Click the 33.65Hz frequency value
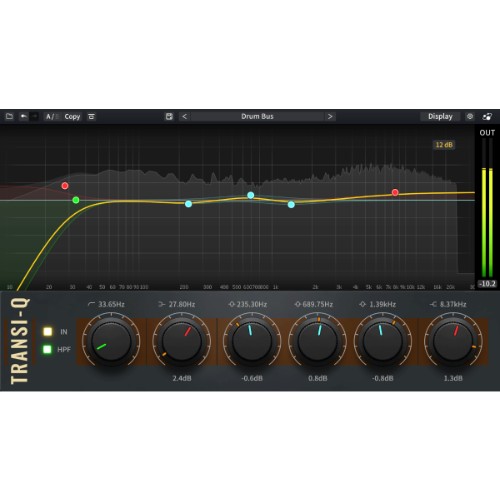Viewport: 500px width, 500px height. (x=111, y=304)
